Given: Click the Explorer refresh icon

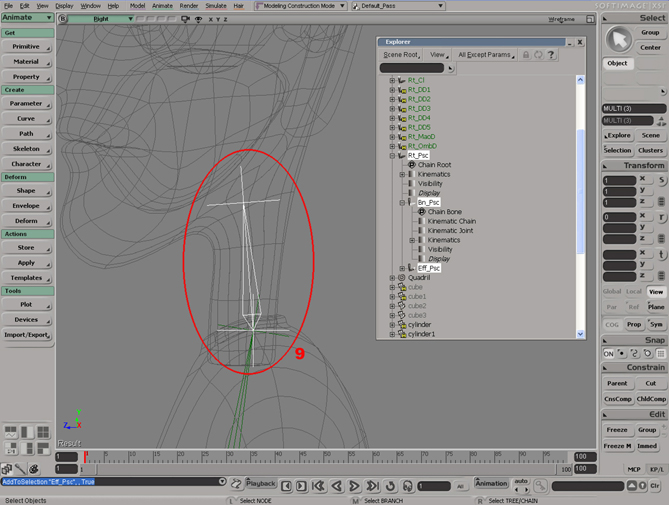Looking at the screenshot, I should click(539, 55).
